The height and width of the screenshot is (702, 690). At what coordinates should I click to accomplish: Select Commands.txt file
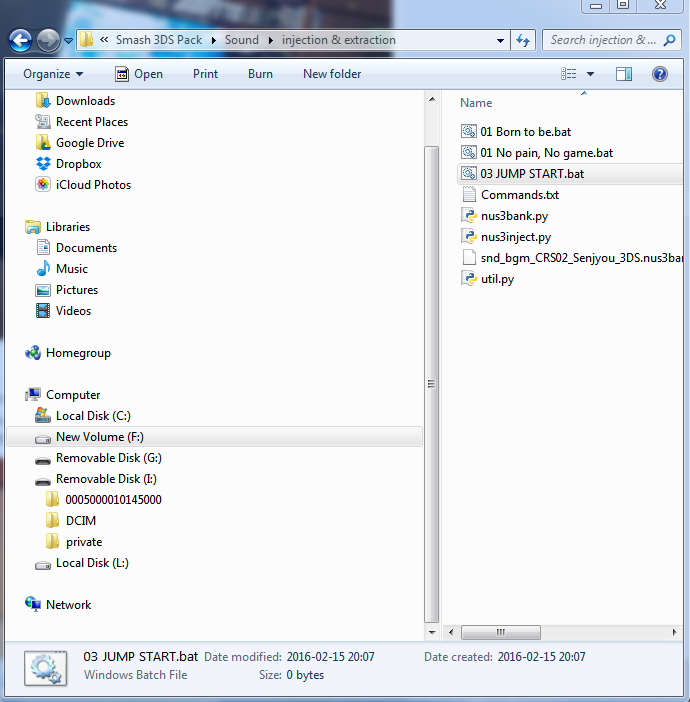[510, 195]
